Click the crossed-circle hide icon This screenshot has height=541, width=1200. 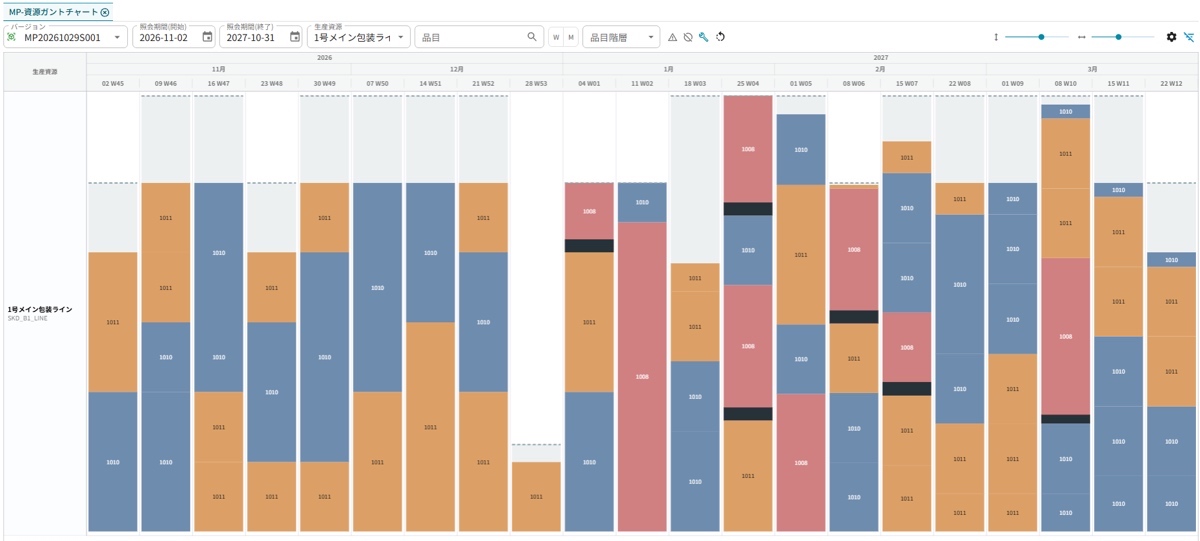[688, 37]
